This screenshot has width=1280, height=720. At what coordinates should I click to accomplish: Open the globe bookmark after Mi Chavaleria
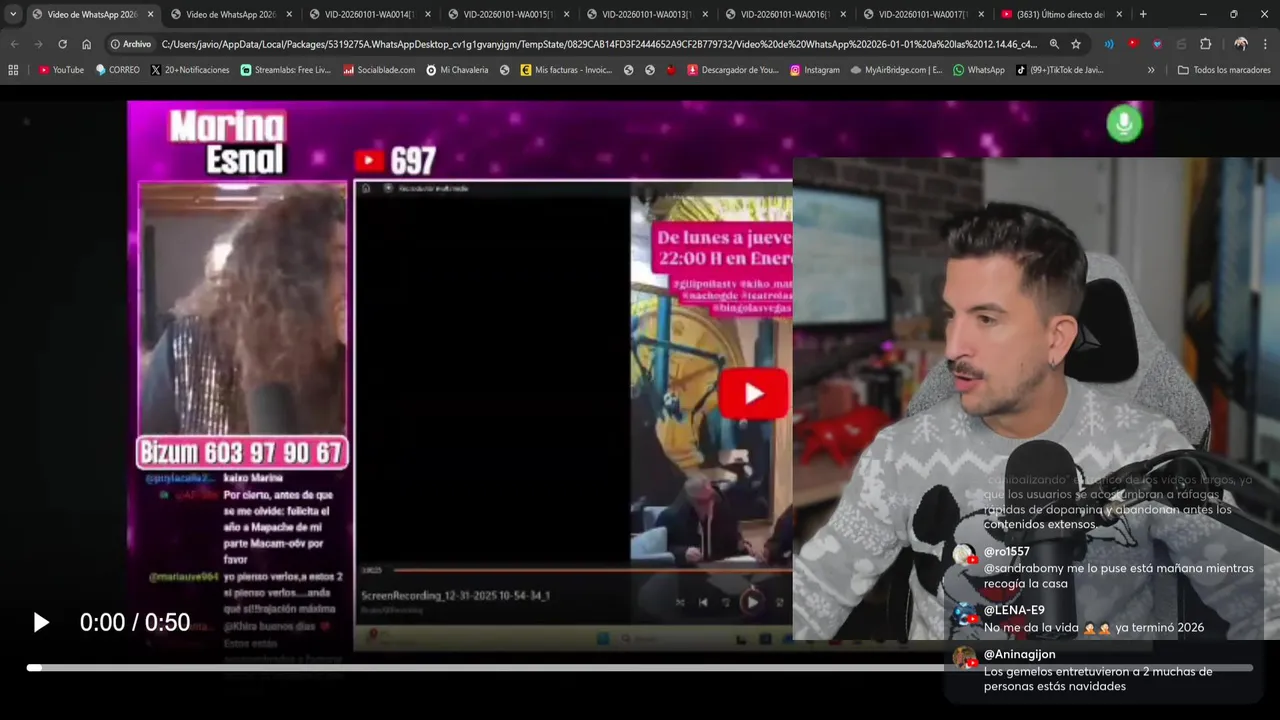click(504, 70)
